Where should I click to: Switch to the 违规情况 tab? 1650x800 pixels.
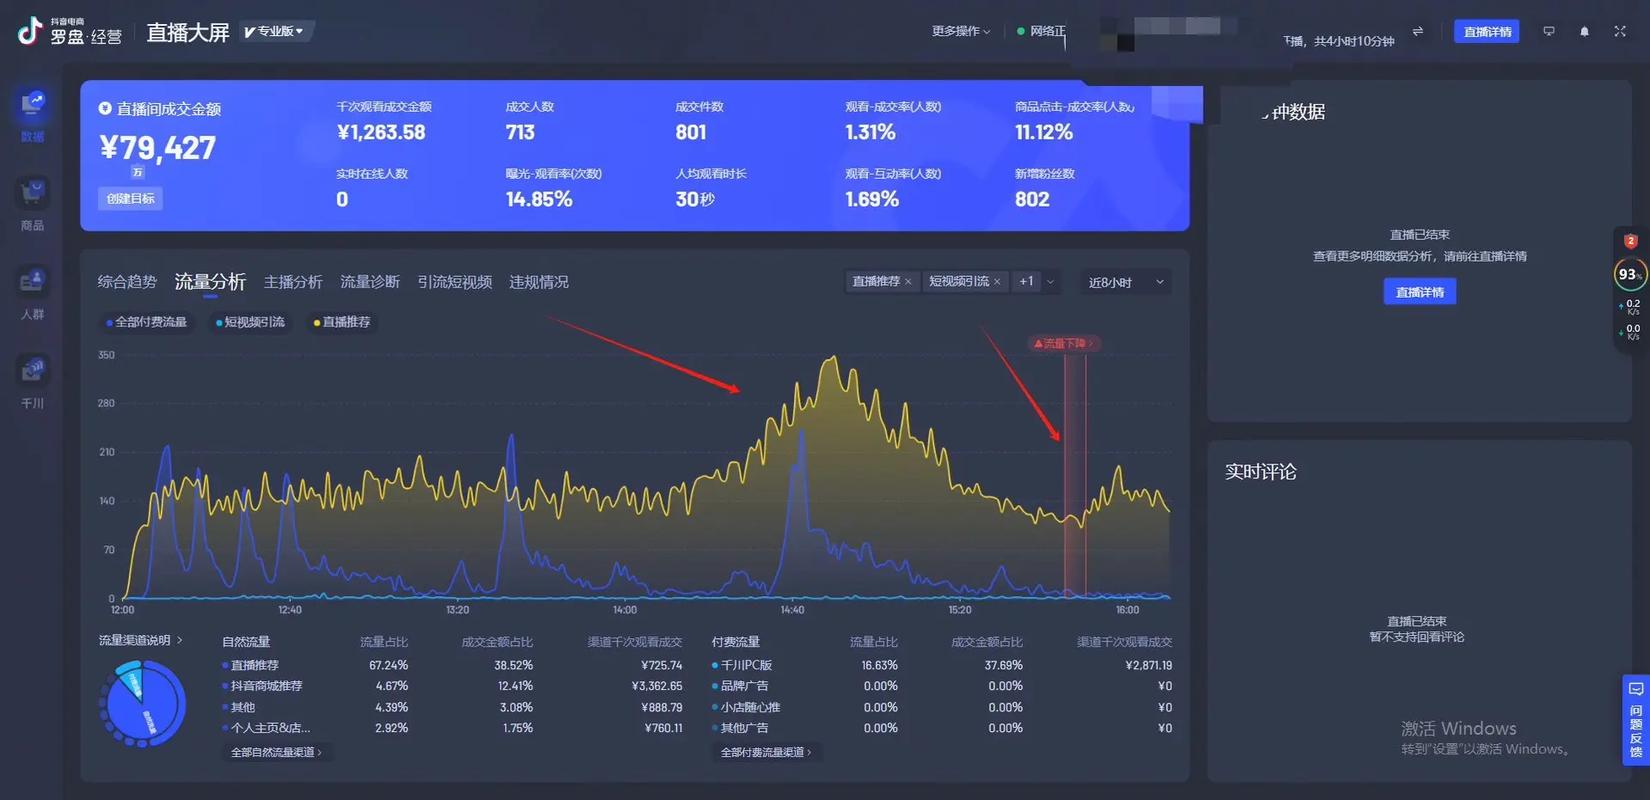539,282
